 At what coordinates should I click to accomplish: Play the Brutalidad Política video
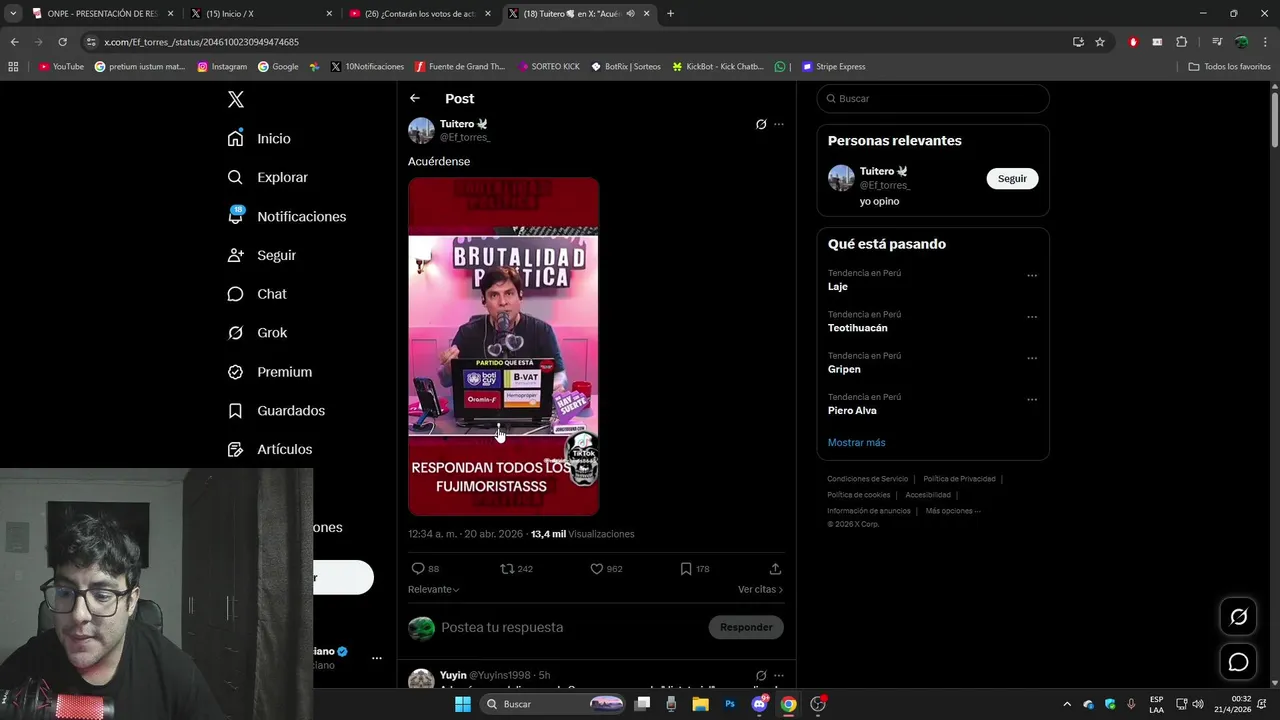pyautogui.click(x=503, y=346)
